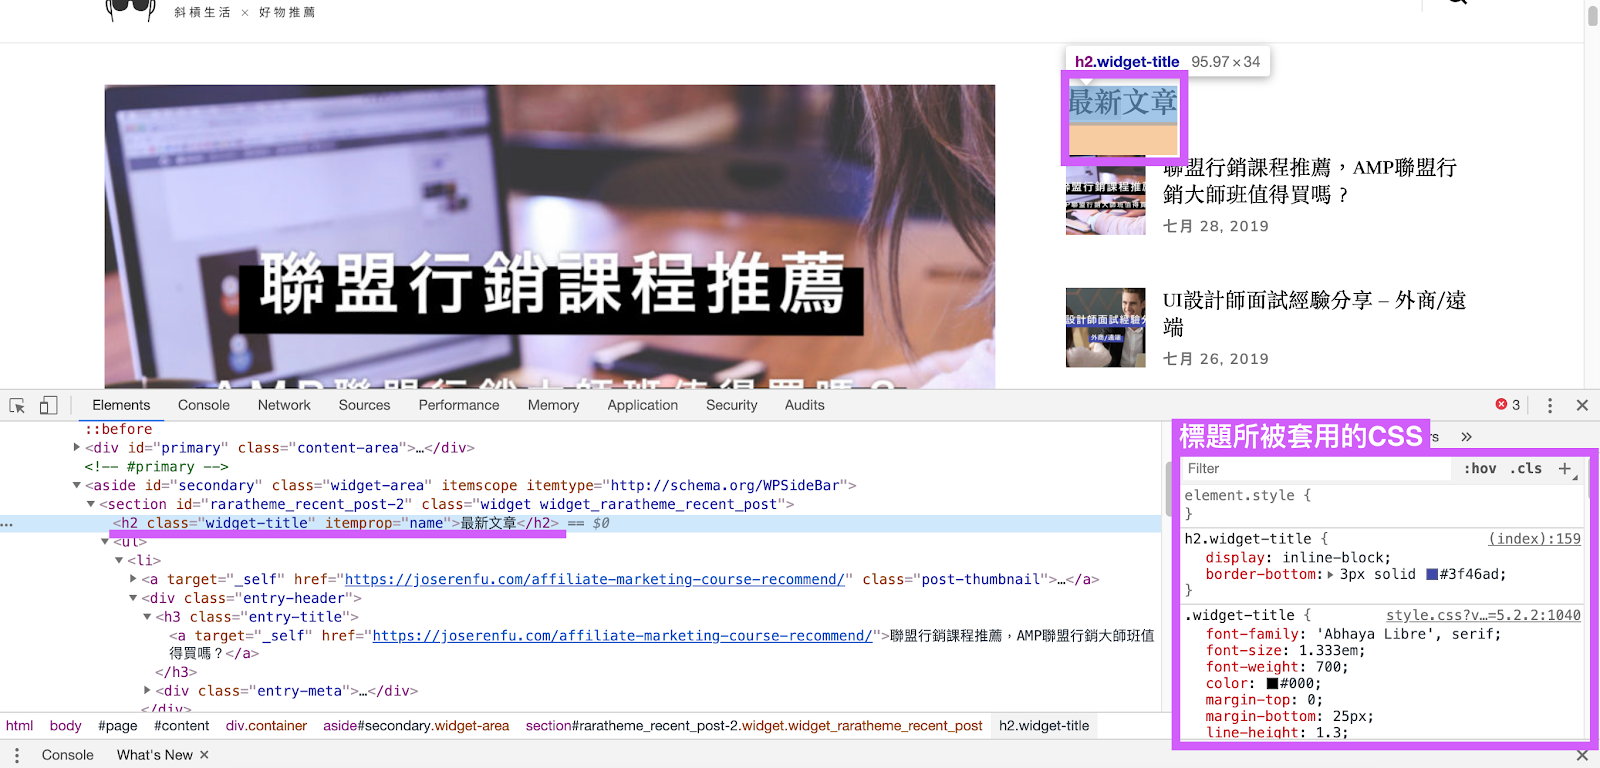The height and width of the screenshot is (768, 1600).
Task: Click the featured 聯盟行銷課程推薦 banner image
Action: (550, 237)
